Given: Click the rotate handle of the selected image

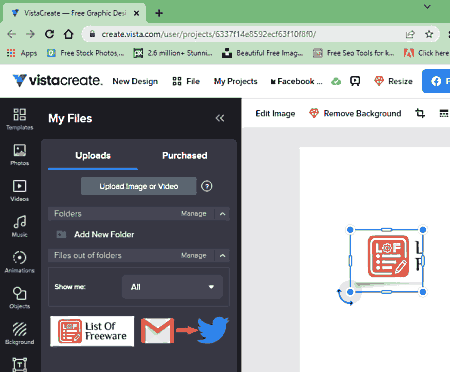Looking at the screenshot, I should [x=345, y=298].
